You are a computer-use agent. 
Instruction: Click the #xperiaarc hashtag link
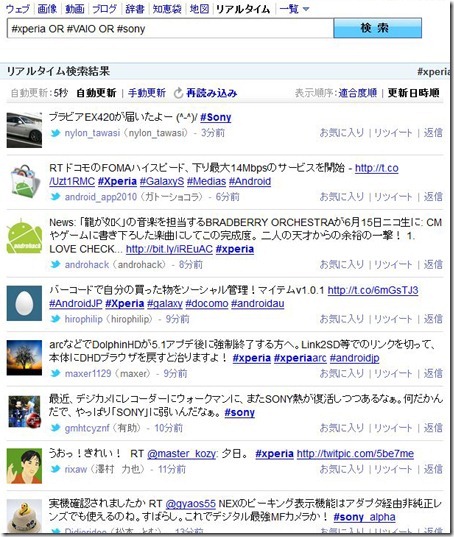tap(300, 358)
